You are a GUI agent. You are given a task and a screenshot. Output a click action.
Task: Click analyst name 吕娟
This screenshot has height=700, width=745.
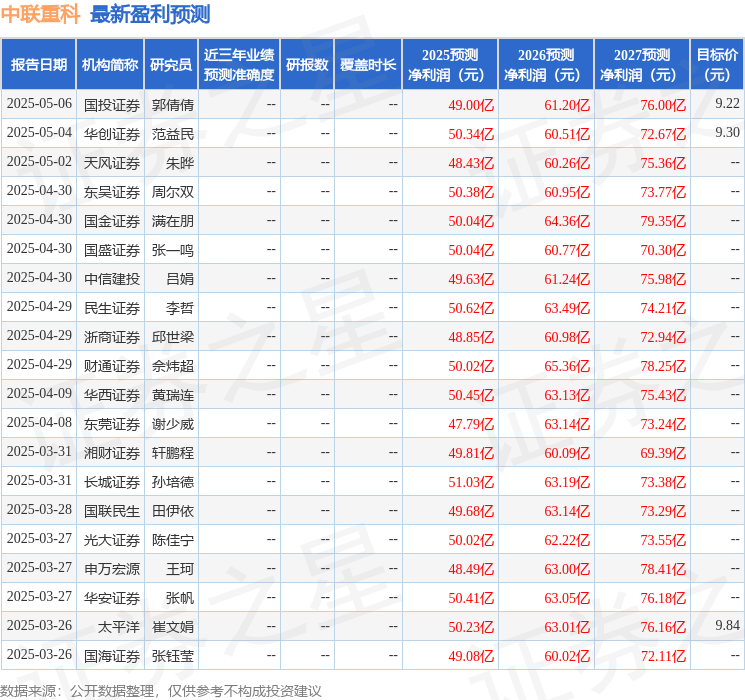point(180,279)
